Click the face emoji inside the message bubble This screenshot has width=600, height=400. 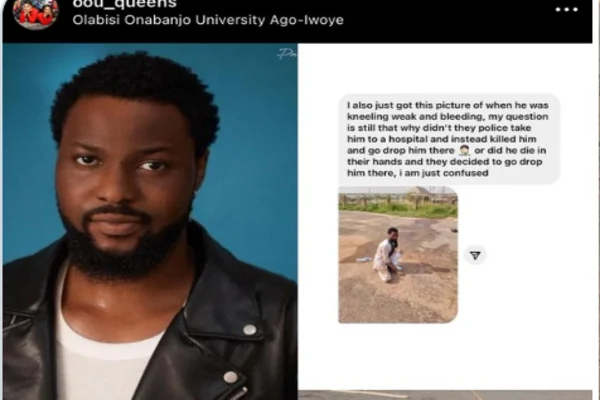465,150
